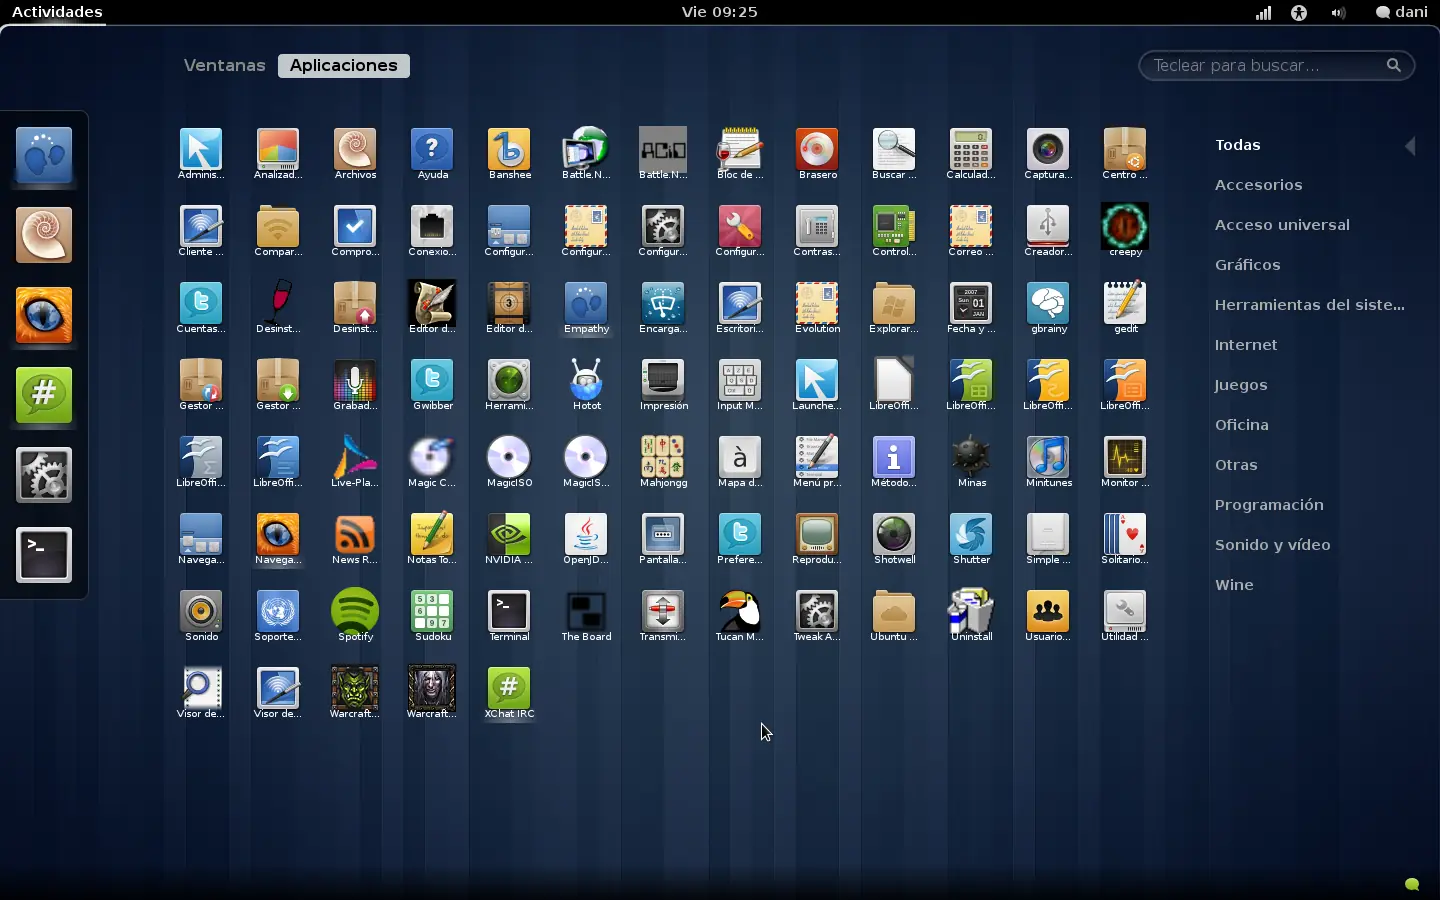Open the settings gear icon in dash

(x=44, y=475)
